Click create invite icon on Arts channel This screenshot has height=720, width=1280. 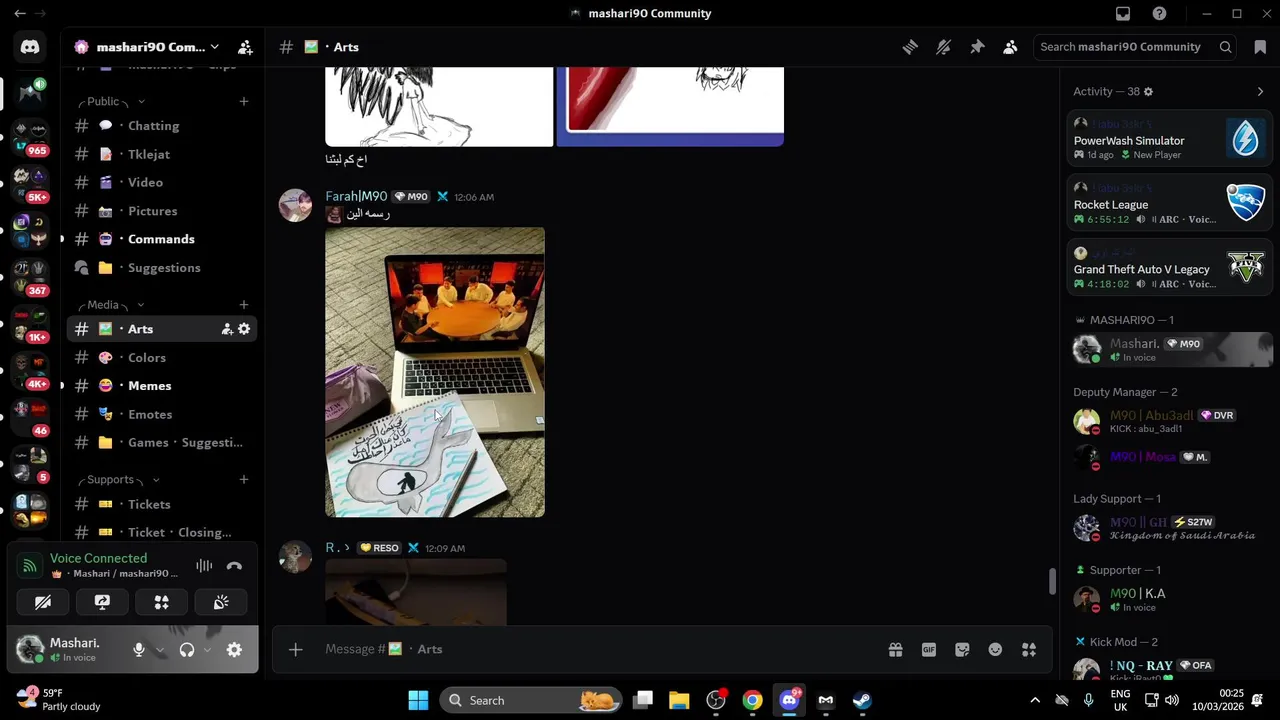point(227,329)
